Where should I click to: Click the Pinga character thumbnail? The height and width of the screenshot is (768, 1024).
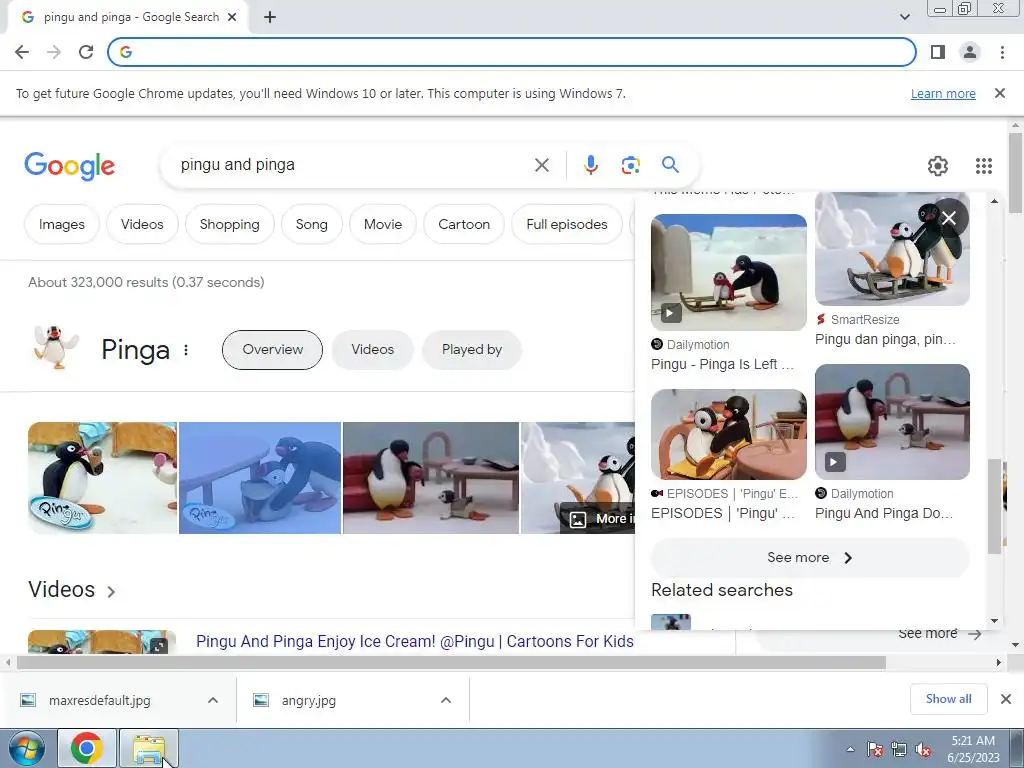[56, 347]
